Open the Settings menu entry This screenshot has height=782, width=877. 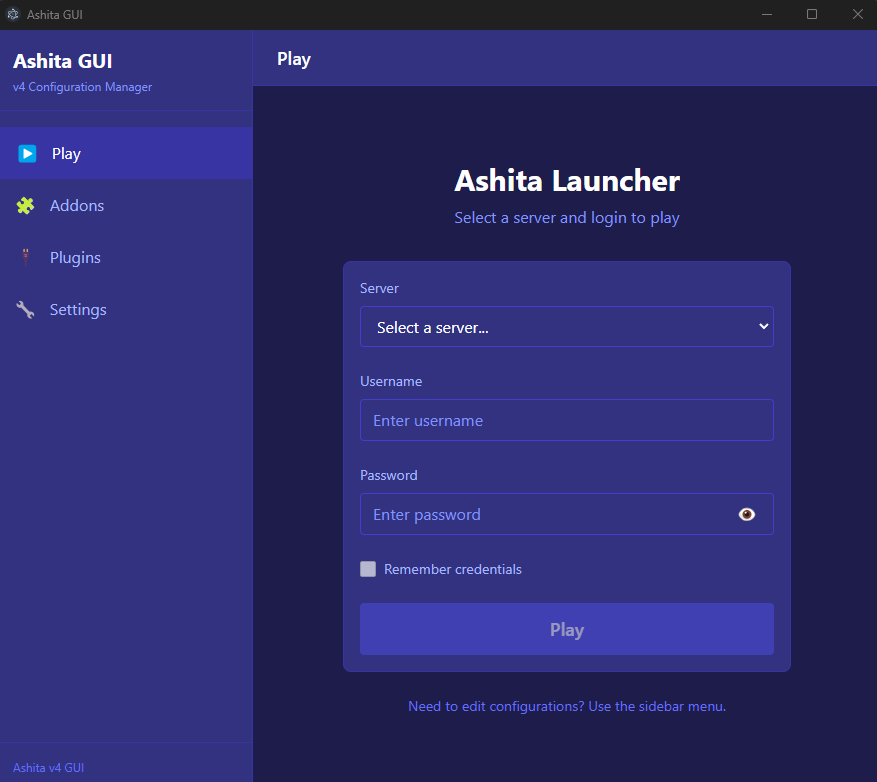point(78,310)
